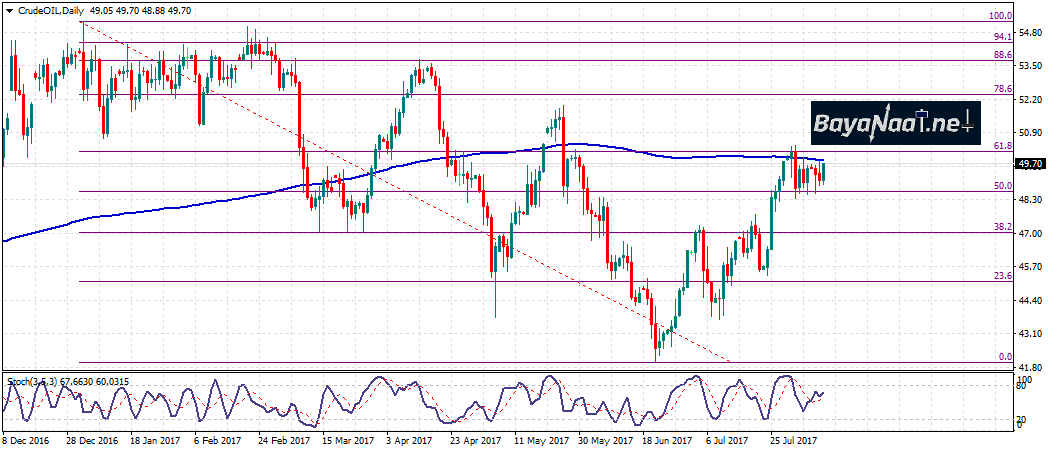The image size is (1053, 452).
Task: Click the 54.80 price axis label
Action: (1030, 33)
